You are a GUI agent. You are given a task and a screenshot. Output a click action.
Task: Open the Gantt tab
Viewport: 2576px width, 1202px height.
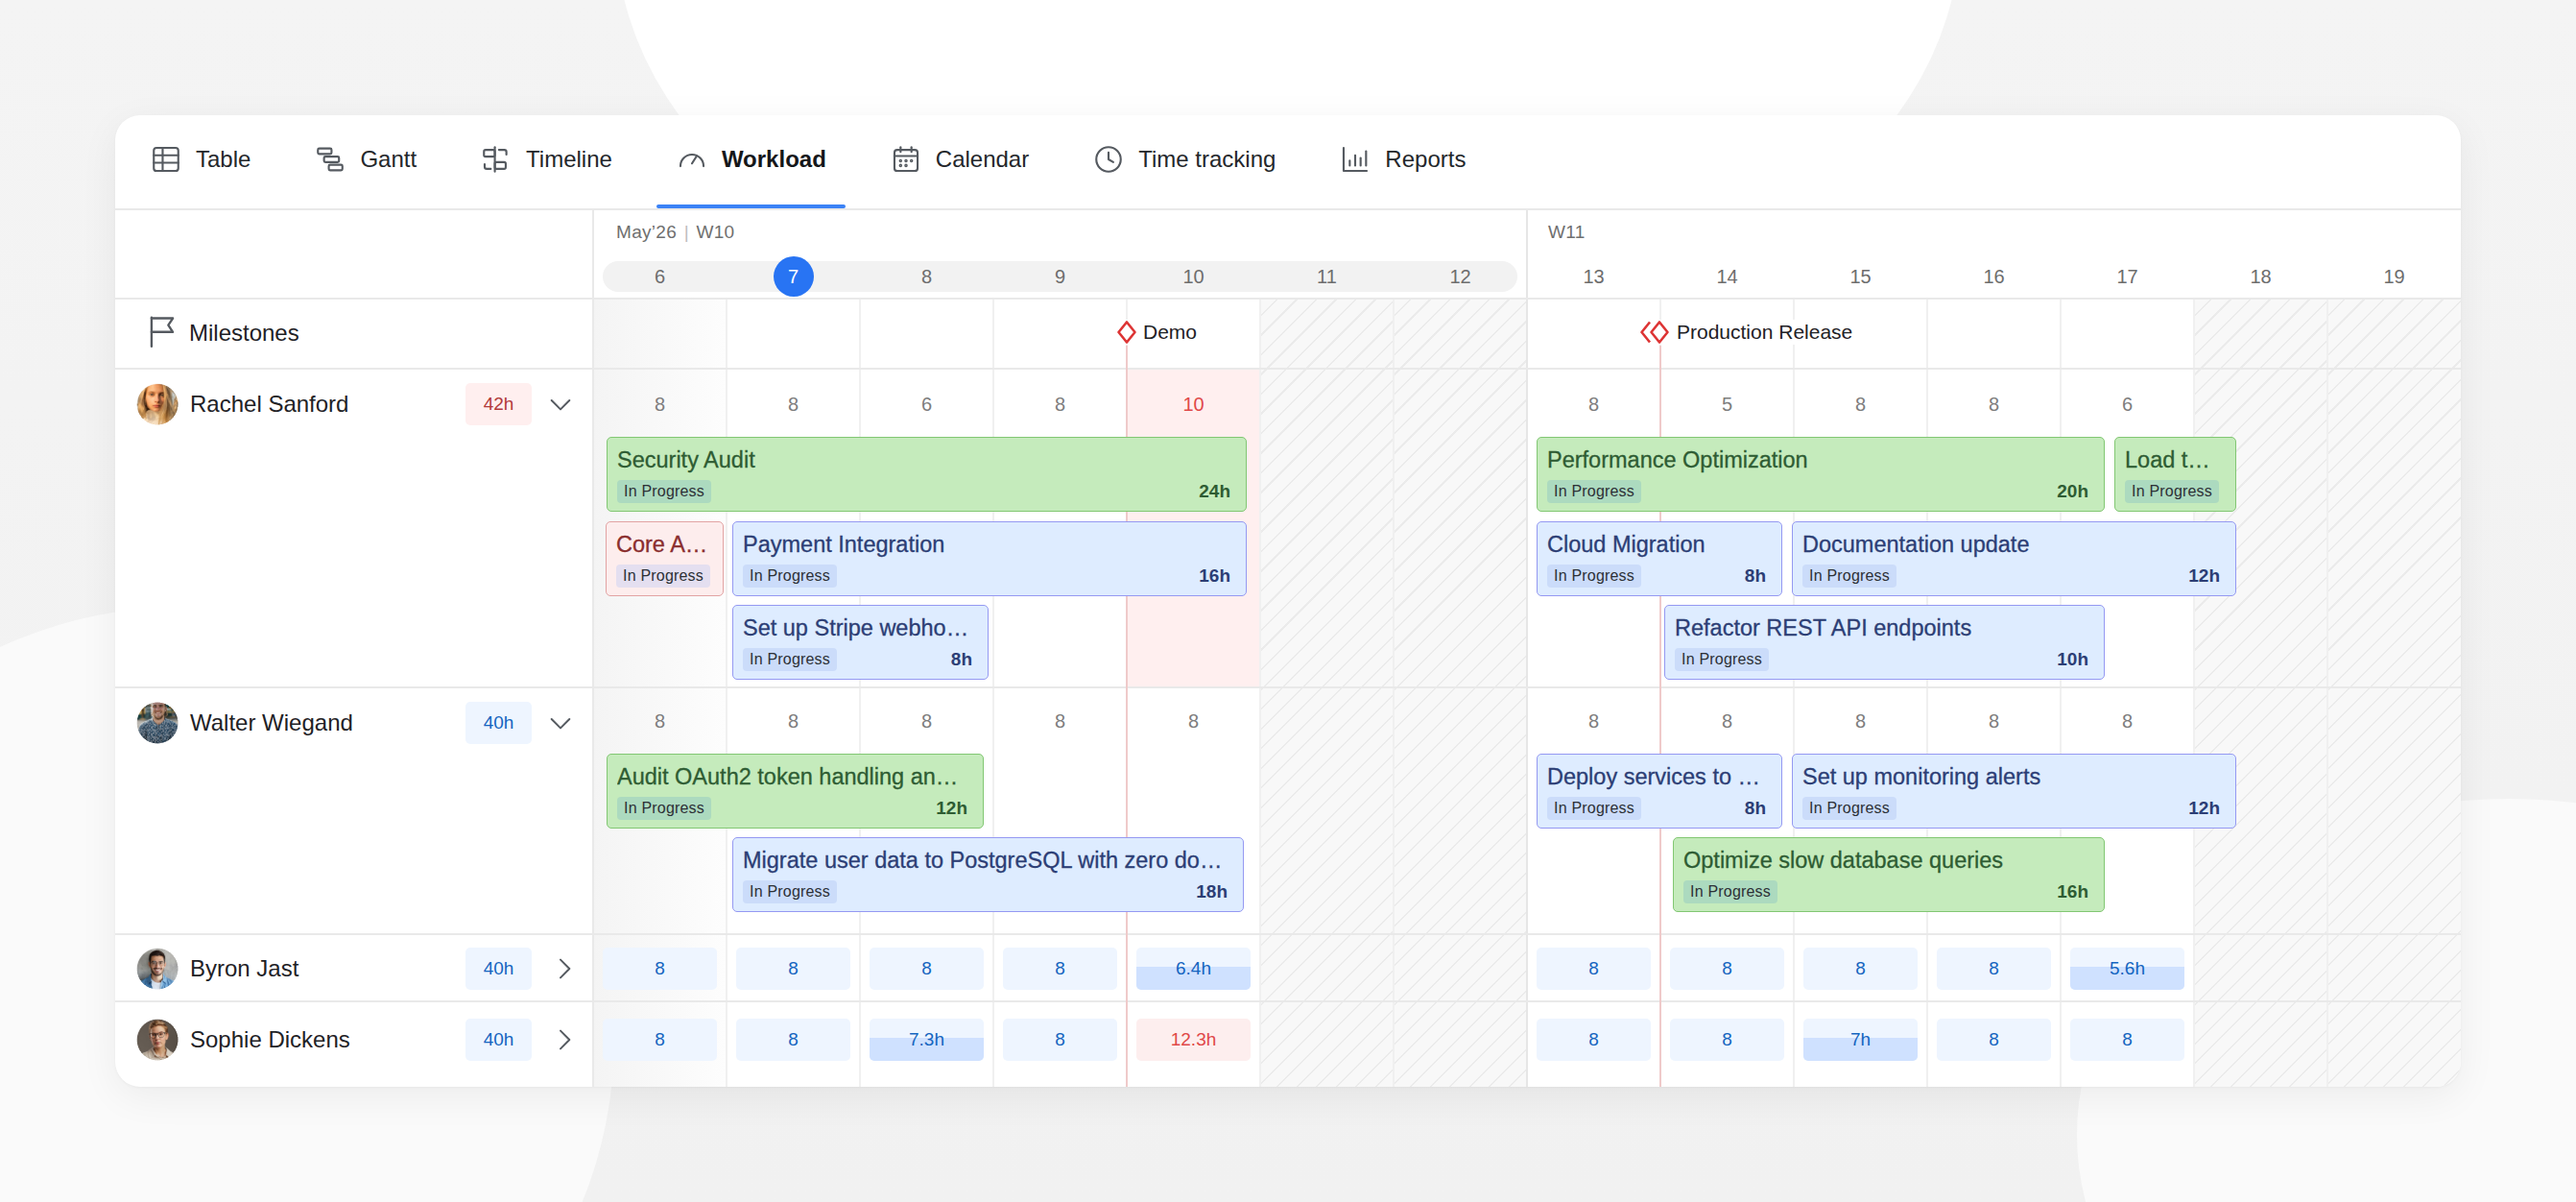point(366,160)
